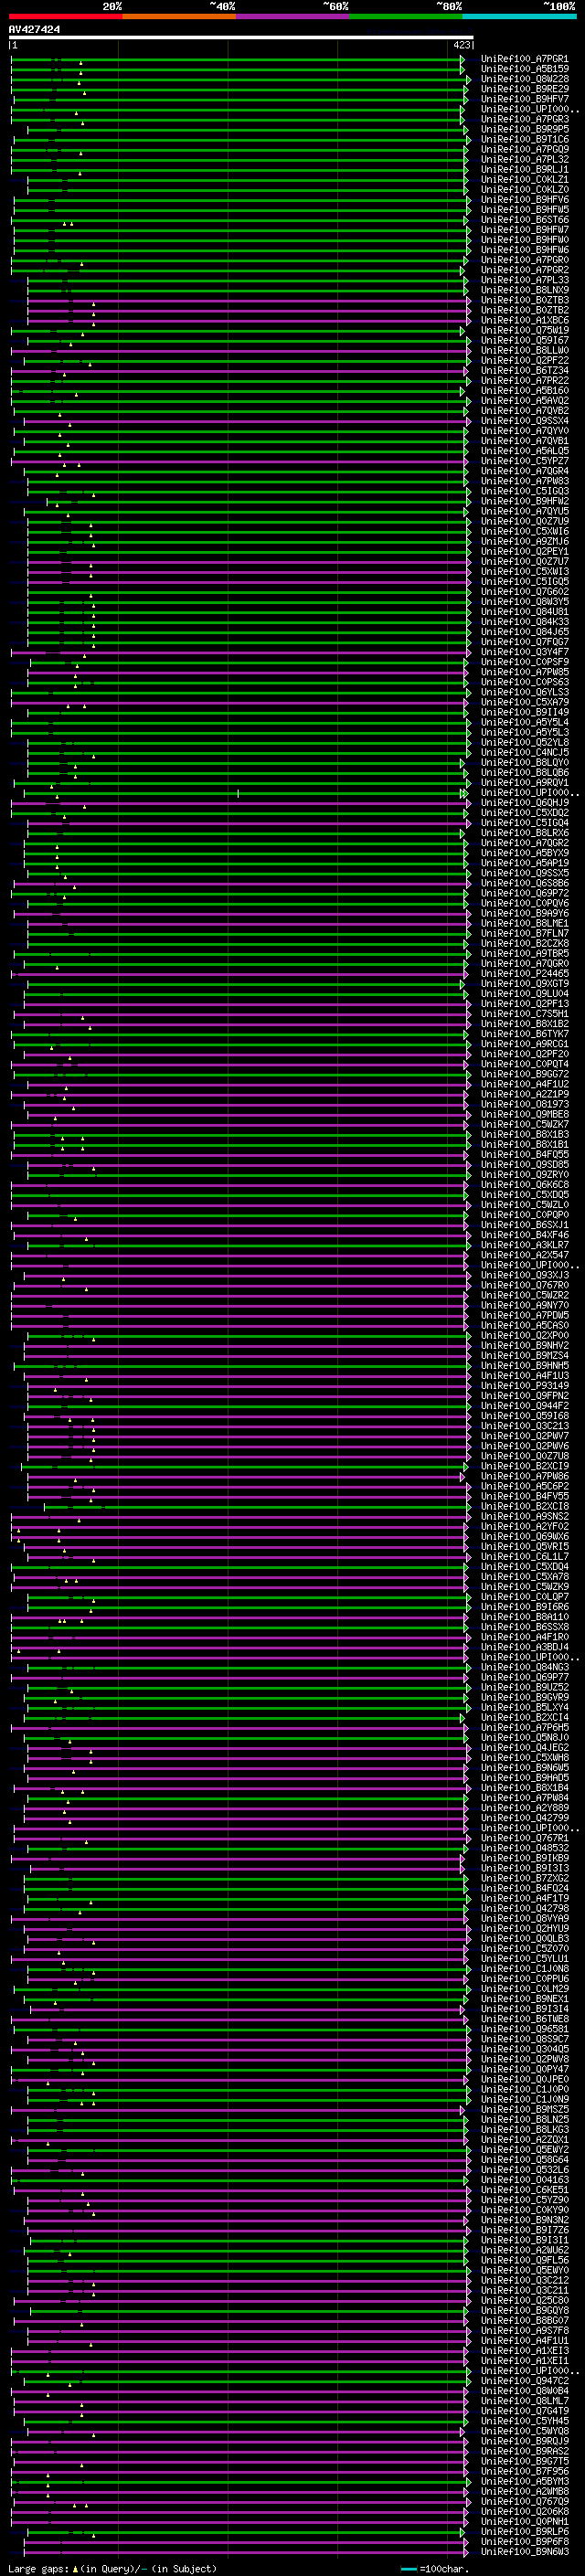Click the orange ~40% identity legend bar
The width and height of the screenshot is (585, 2576).
(179, 17)
